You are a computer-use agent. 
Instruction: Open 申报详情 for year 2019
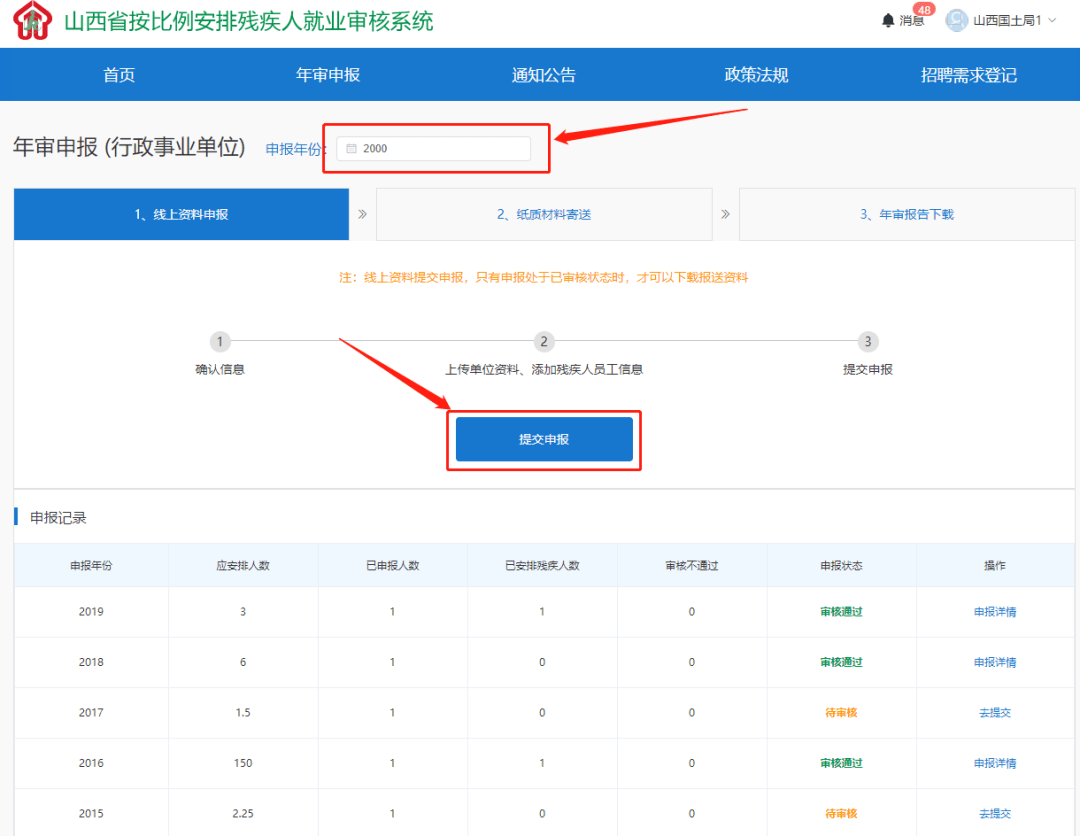point(994,612)
